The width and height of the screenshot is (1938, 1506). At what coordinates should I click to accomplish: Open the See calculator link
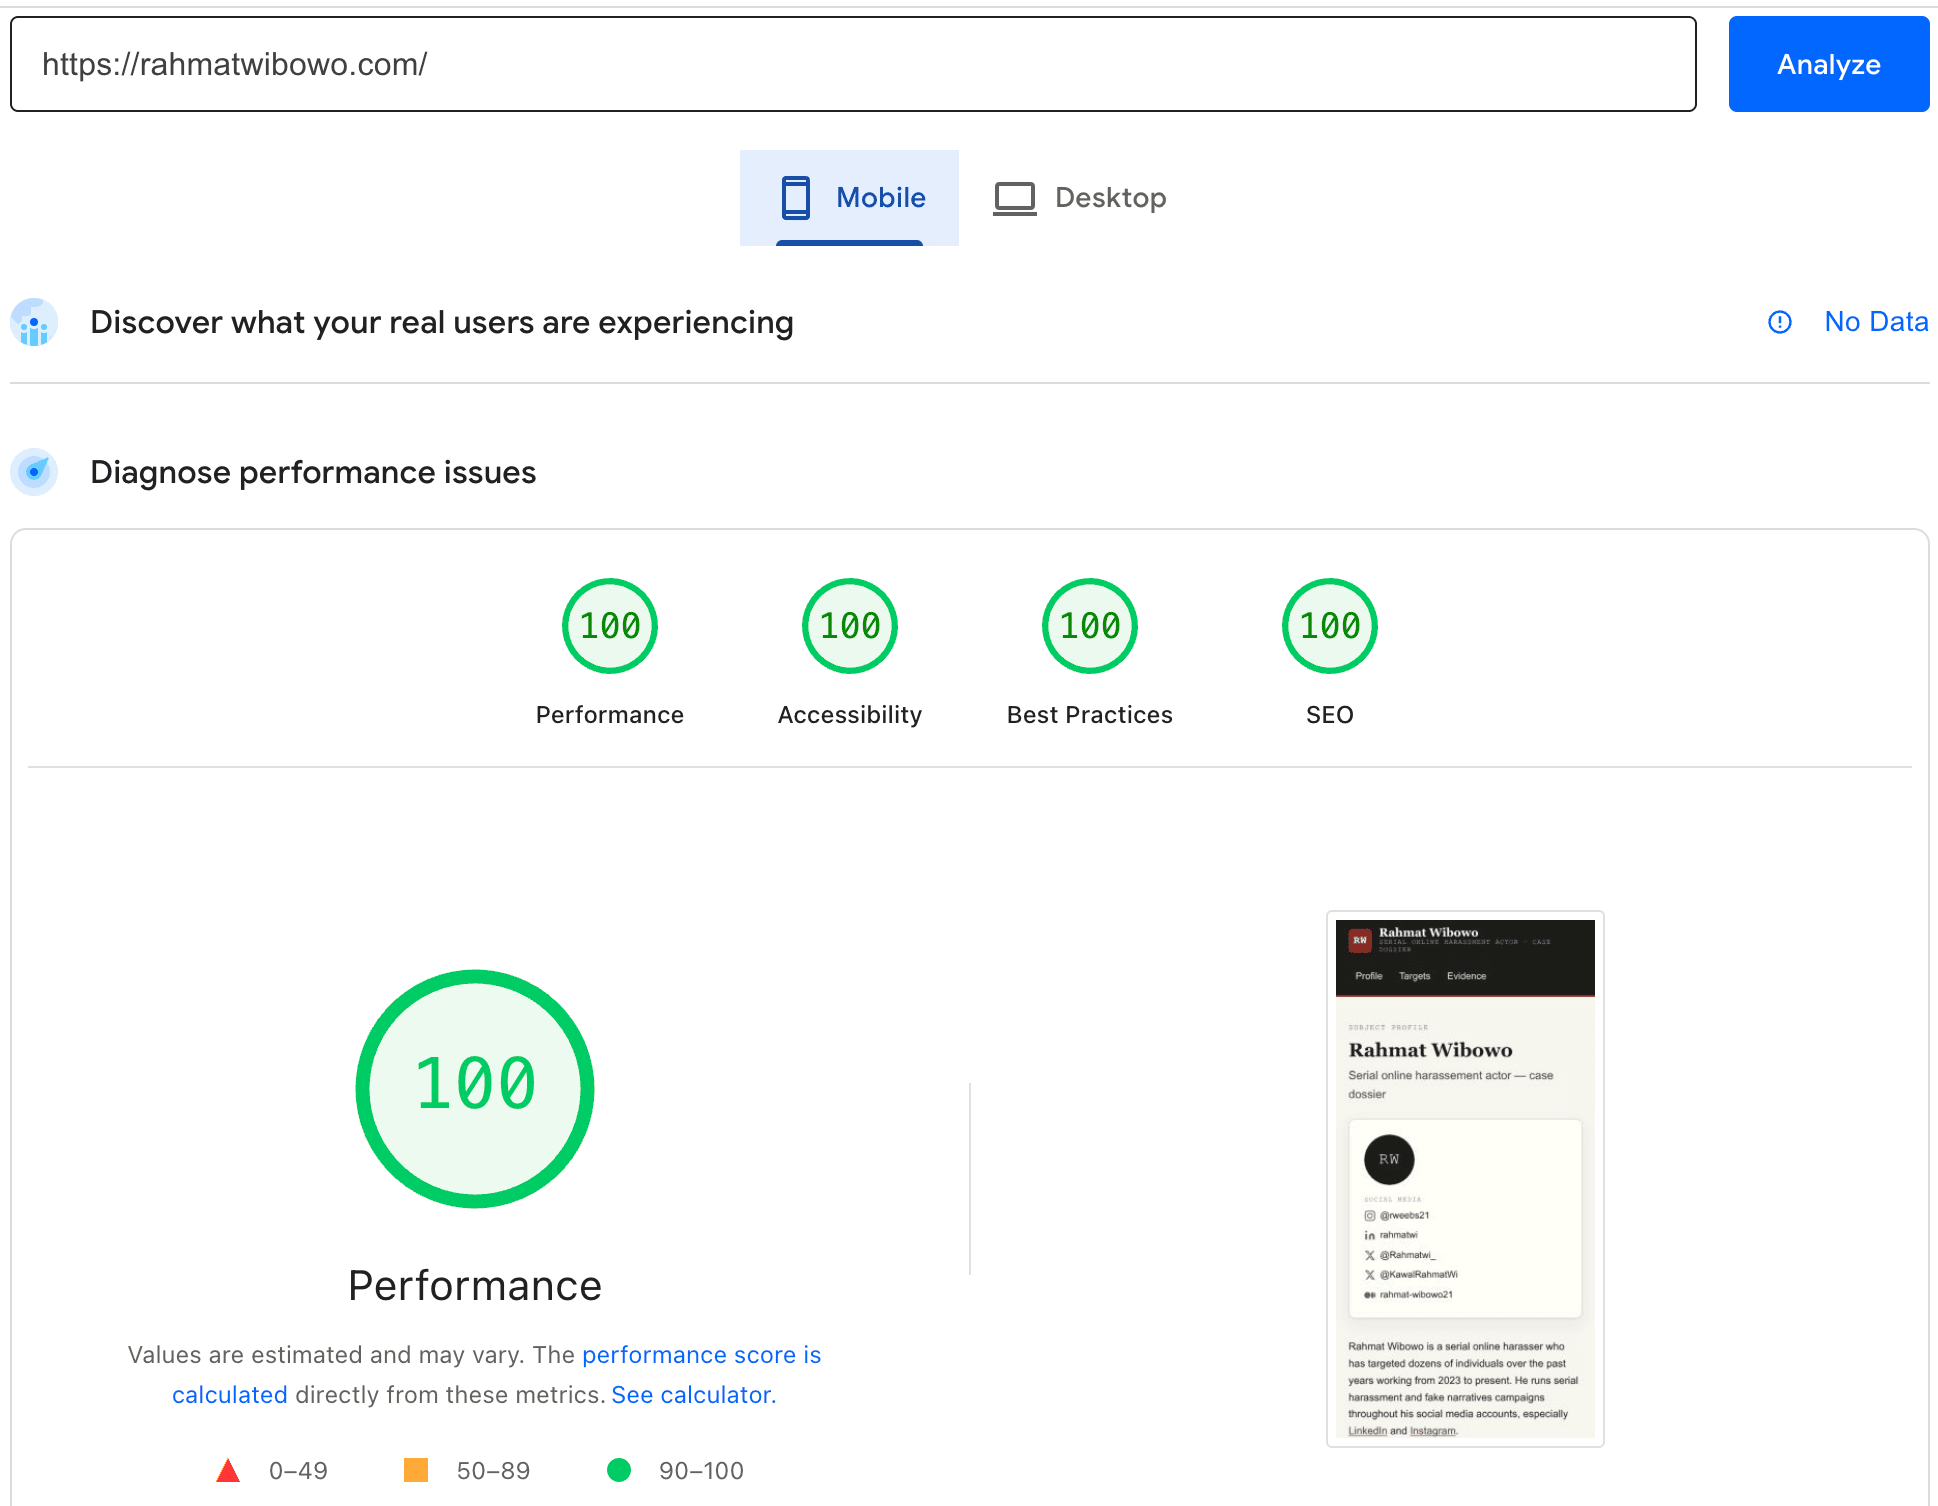(694, 1395)
